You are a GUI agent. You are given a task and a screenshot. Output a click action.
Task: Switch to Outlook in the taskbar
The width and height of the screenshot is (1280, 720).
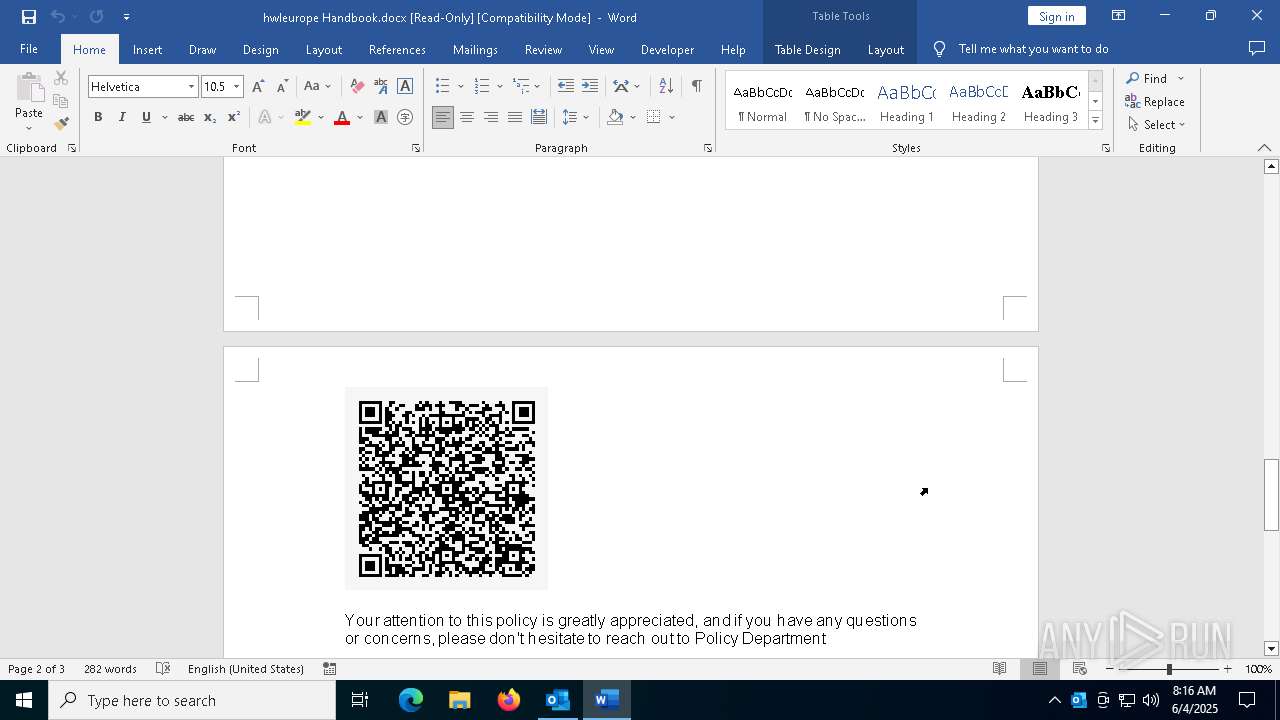[x=558, y=700]
